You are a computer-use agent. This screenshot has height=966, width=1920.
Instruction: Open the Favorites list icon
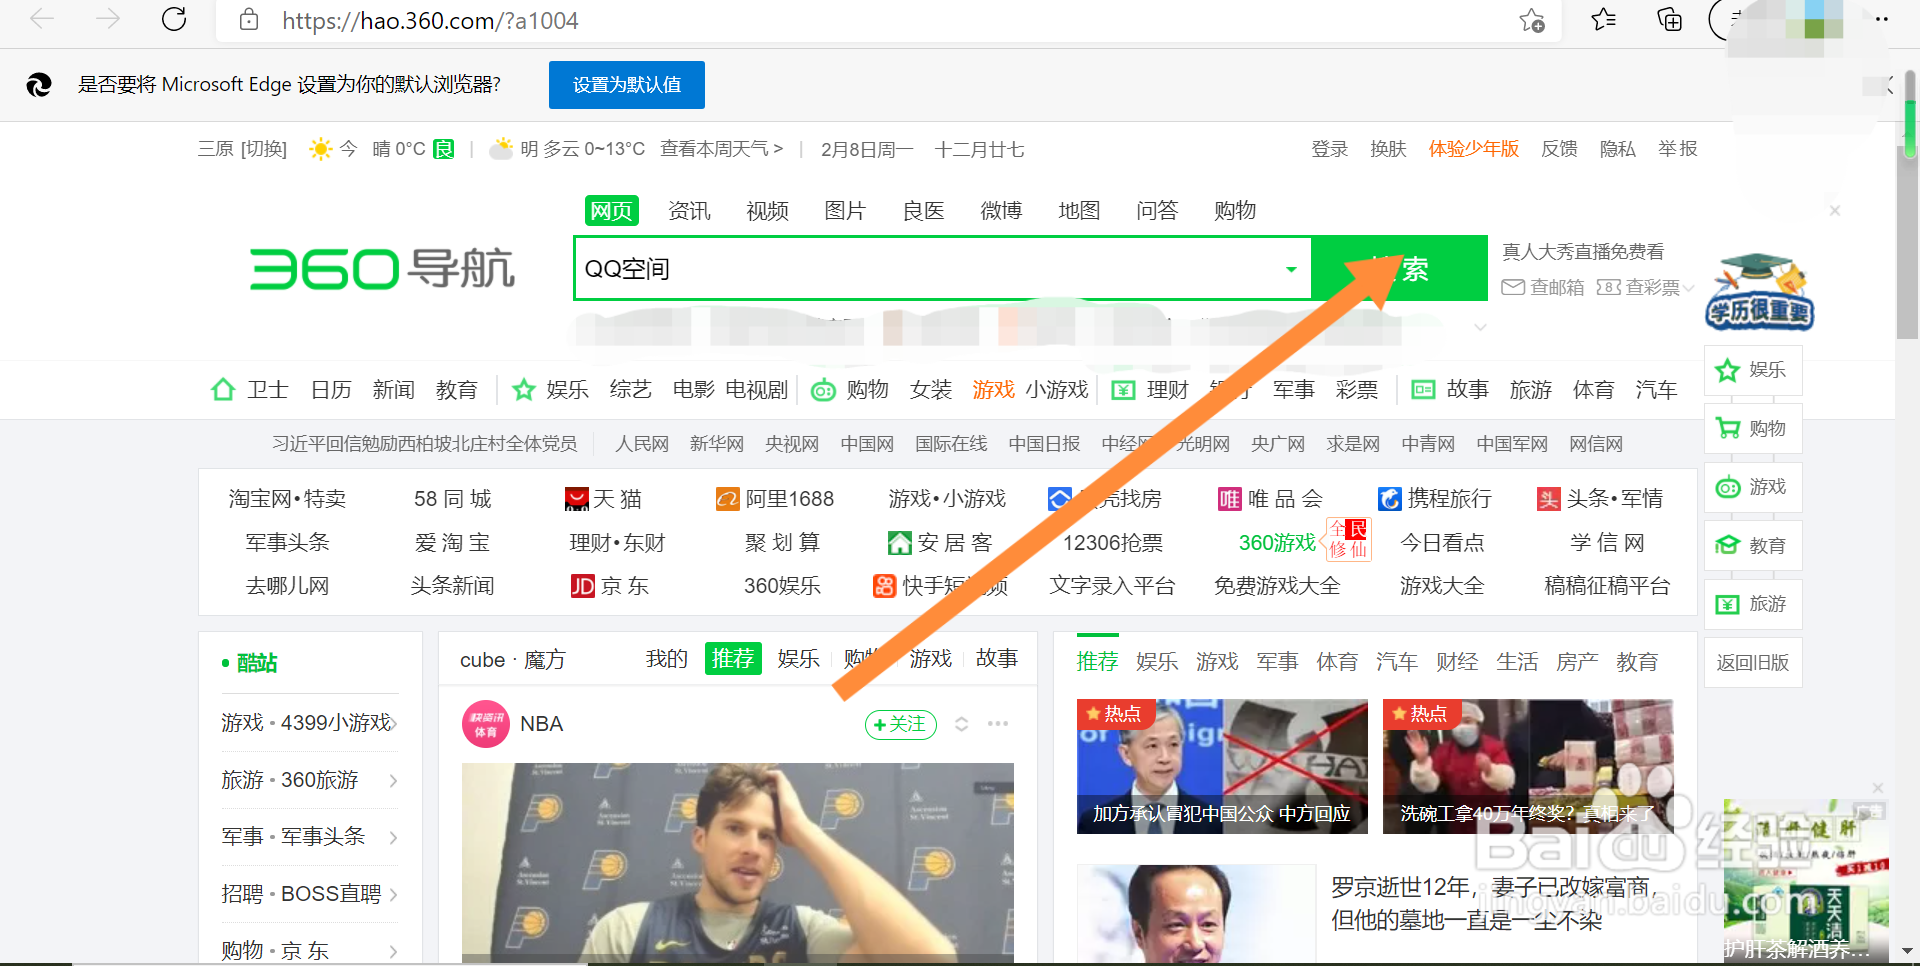[1603, 20]
